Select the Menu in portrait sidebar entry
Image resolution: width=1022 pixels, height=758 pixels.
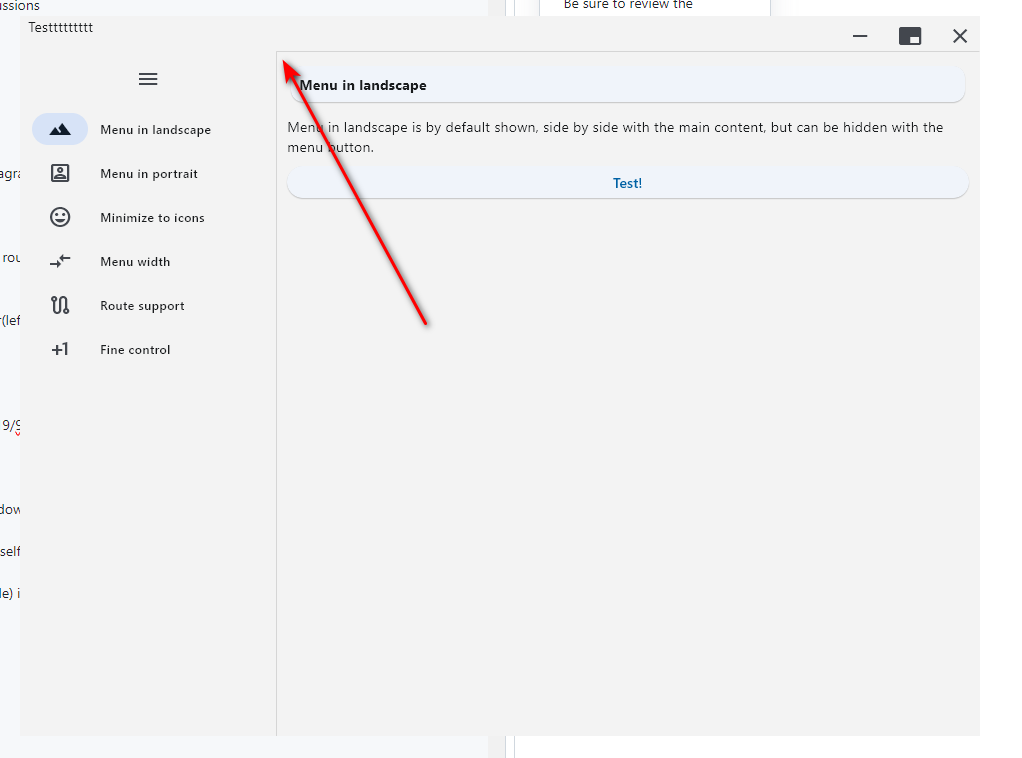pyautogui.click(x=149, y=173)
